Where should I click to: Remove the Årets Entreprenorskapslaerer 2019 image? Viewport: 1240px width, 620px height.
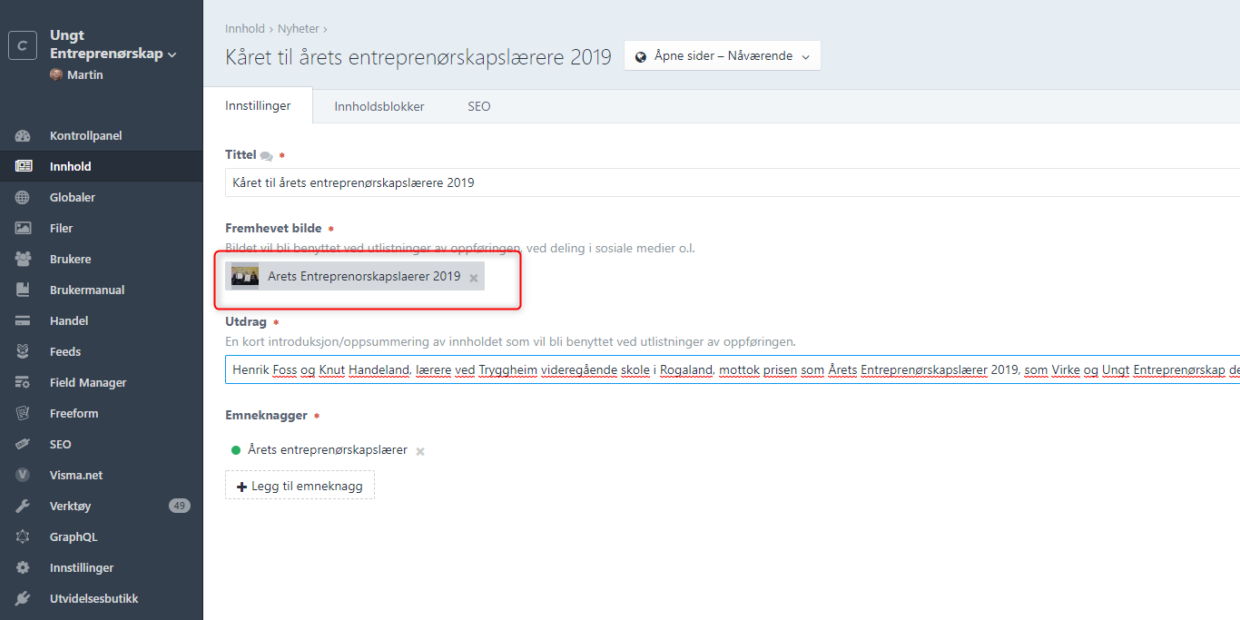(x=474, y=278)
